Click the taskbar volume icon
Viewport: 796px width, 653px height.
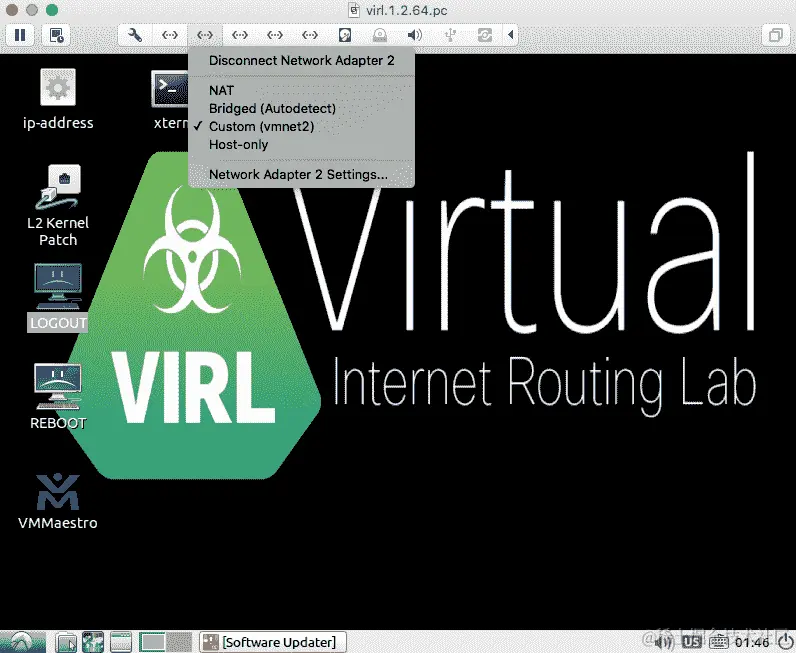point(666,643)
